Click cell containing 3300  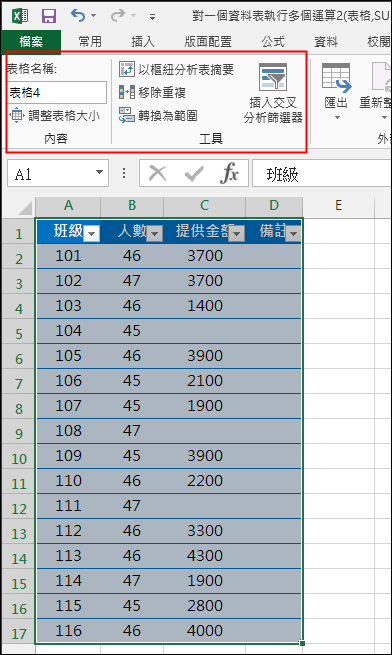(205, 531)
